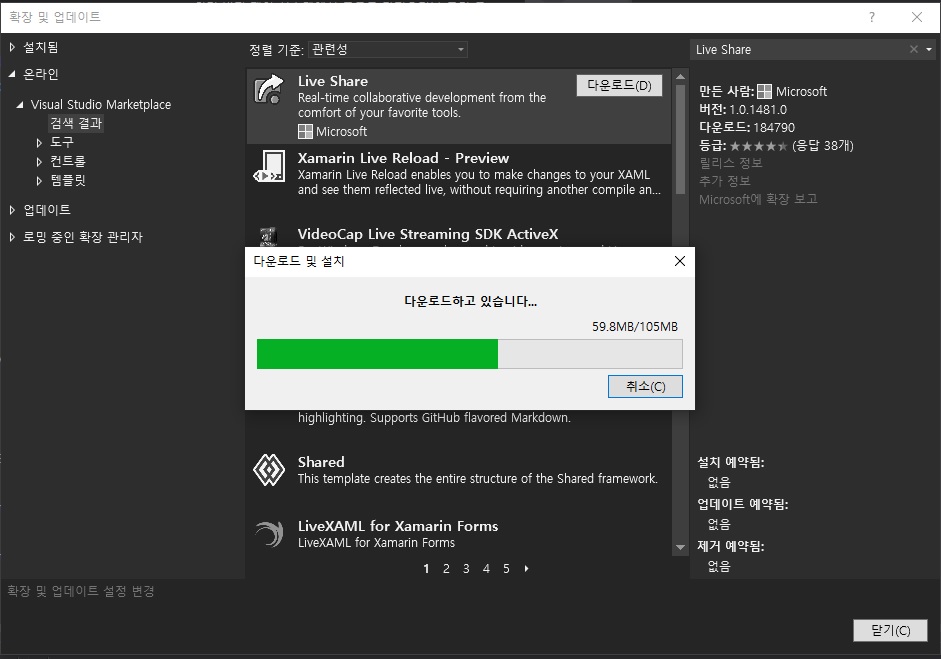Open 확장 및 업데이트 설정 변경 link

(81, 591)
